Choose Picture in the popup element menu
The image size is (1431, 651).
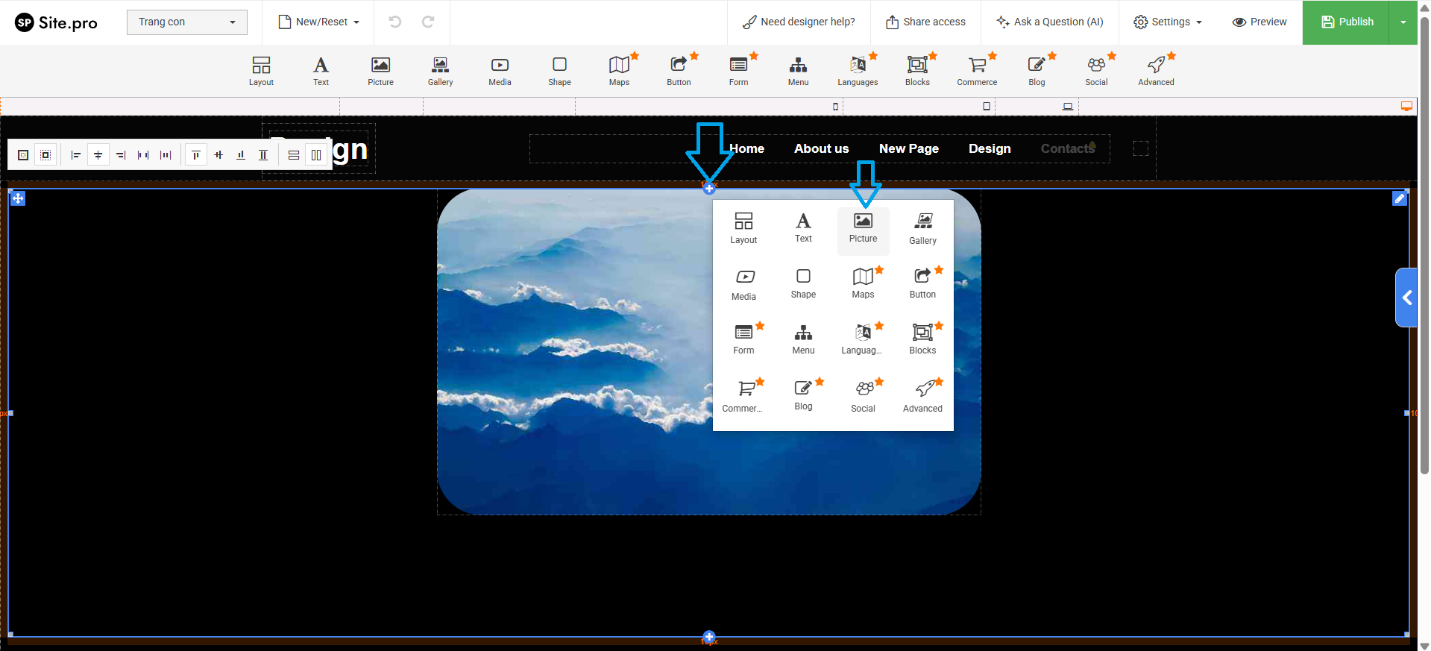pos(863,227)
